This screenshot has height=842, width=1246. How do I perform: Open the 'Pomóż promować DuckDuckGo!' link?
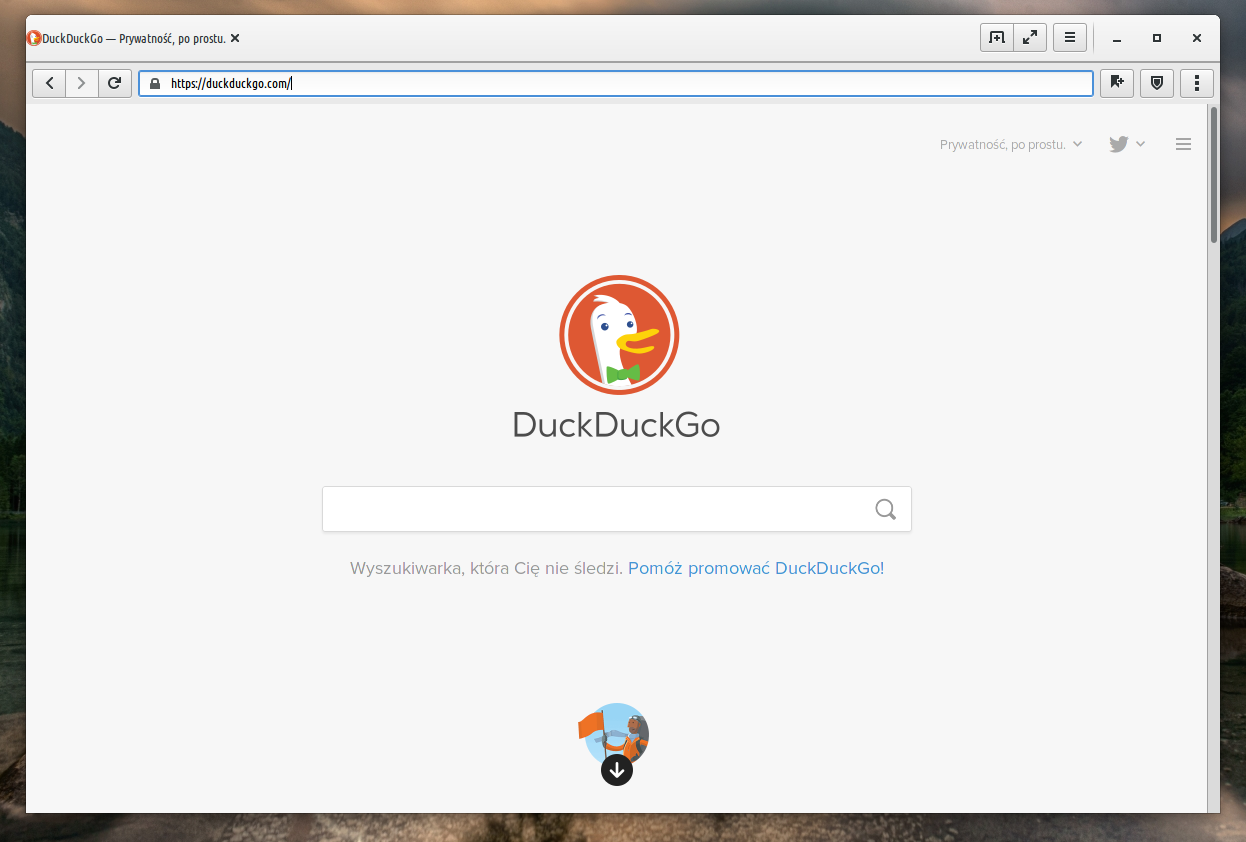756,568
